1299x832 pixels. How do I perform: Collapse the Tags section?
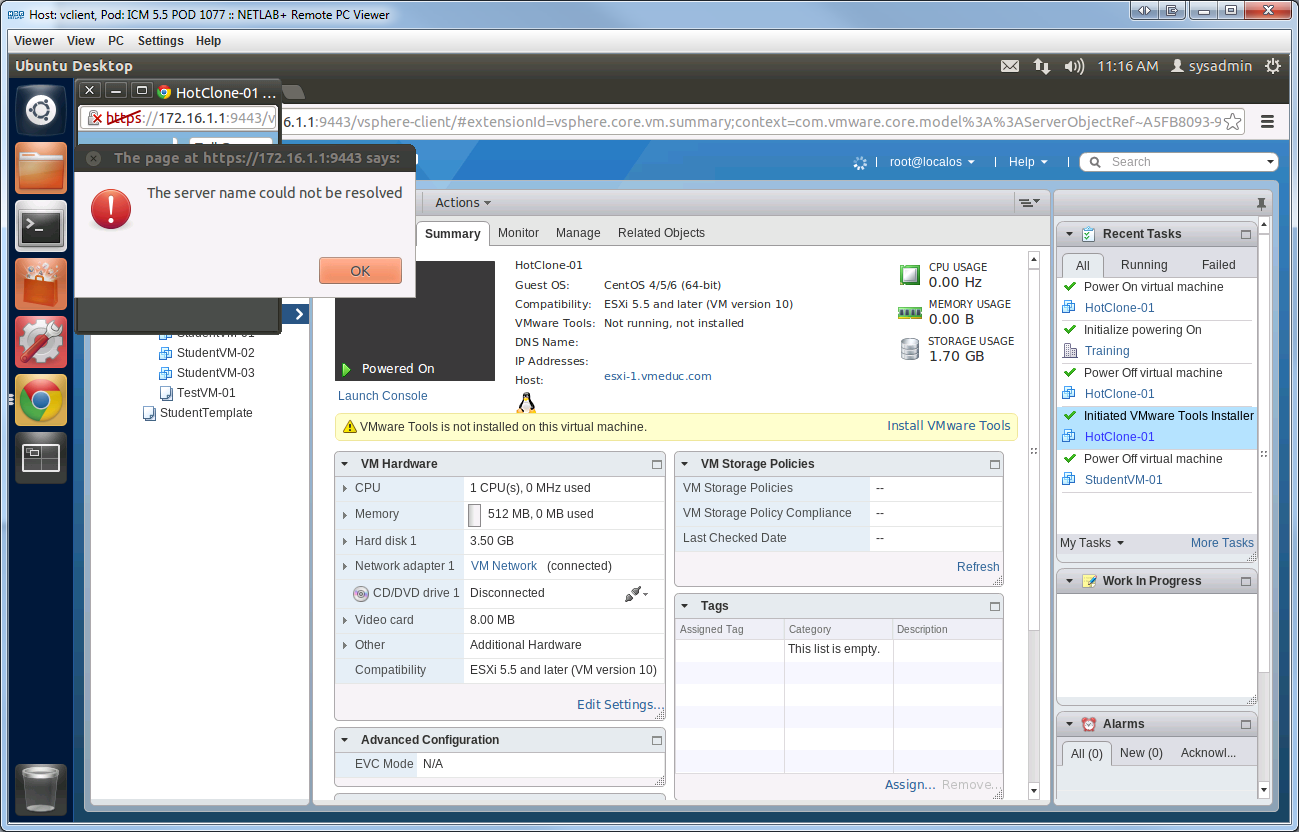pyautogui.click(x=685, y=606)
